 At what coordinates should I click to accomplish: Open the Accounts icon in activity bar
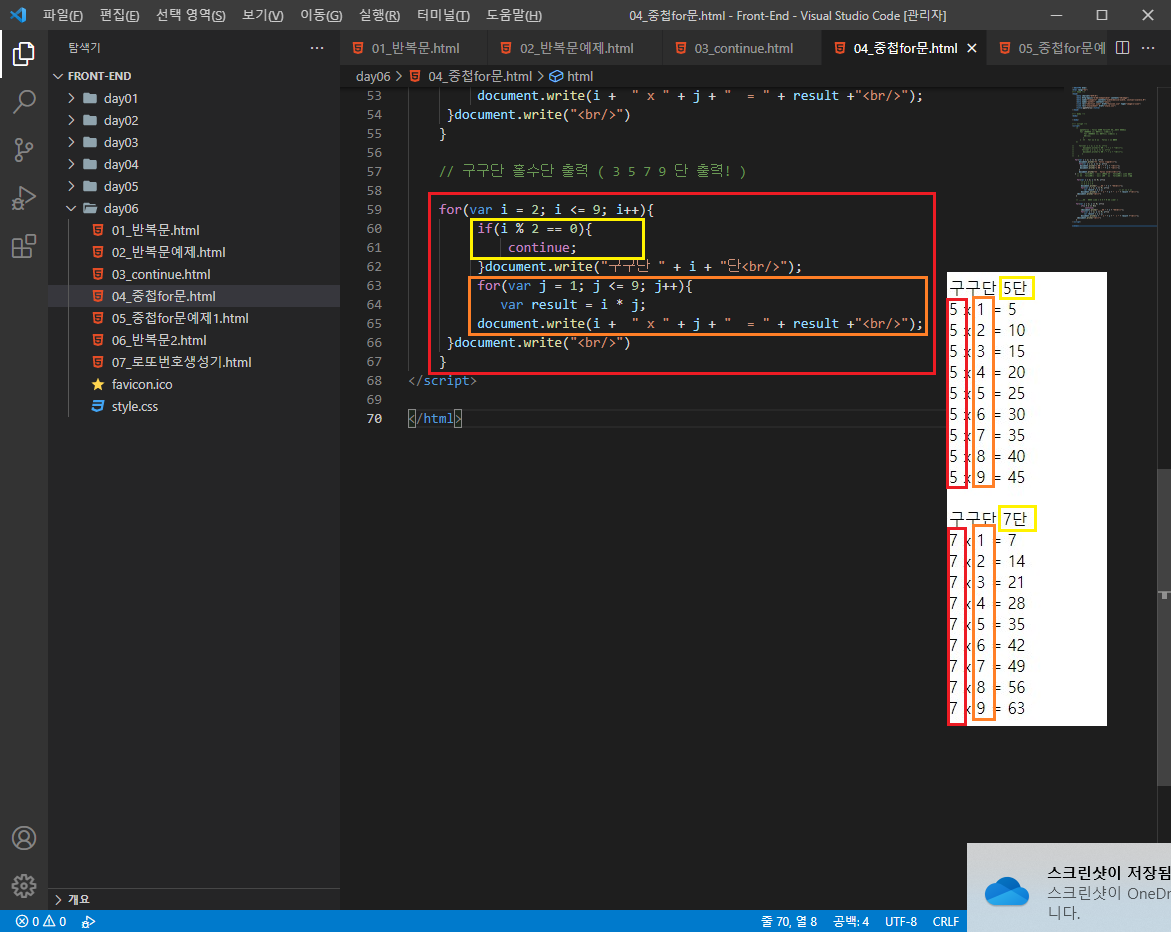24,838
